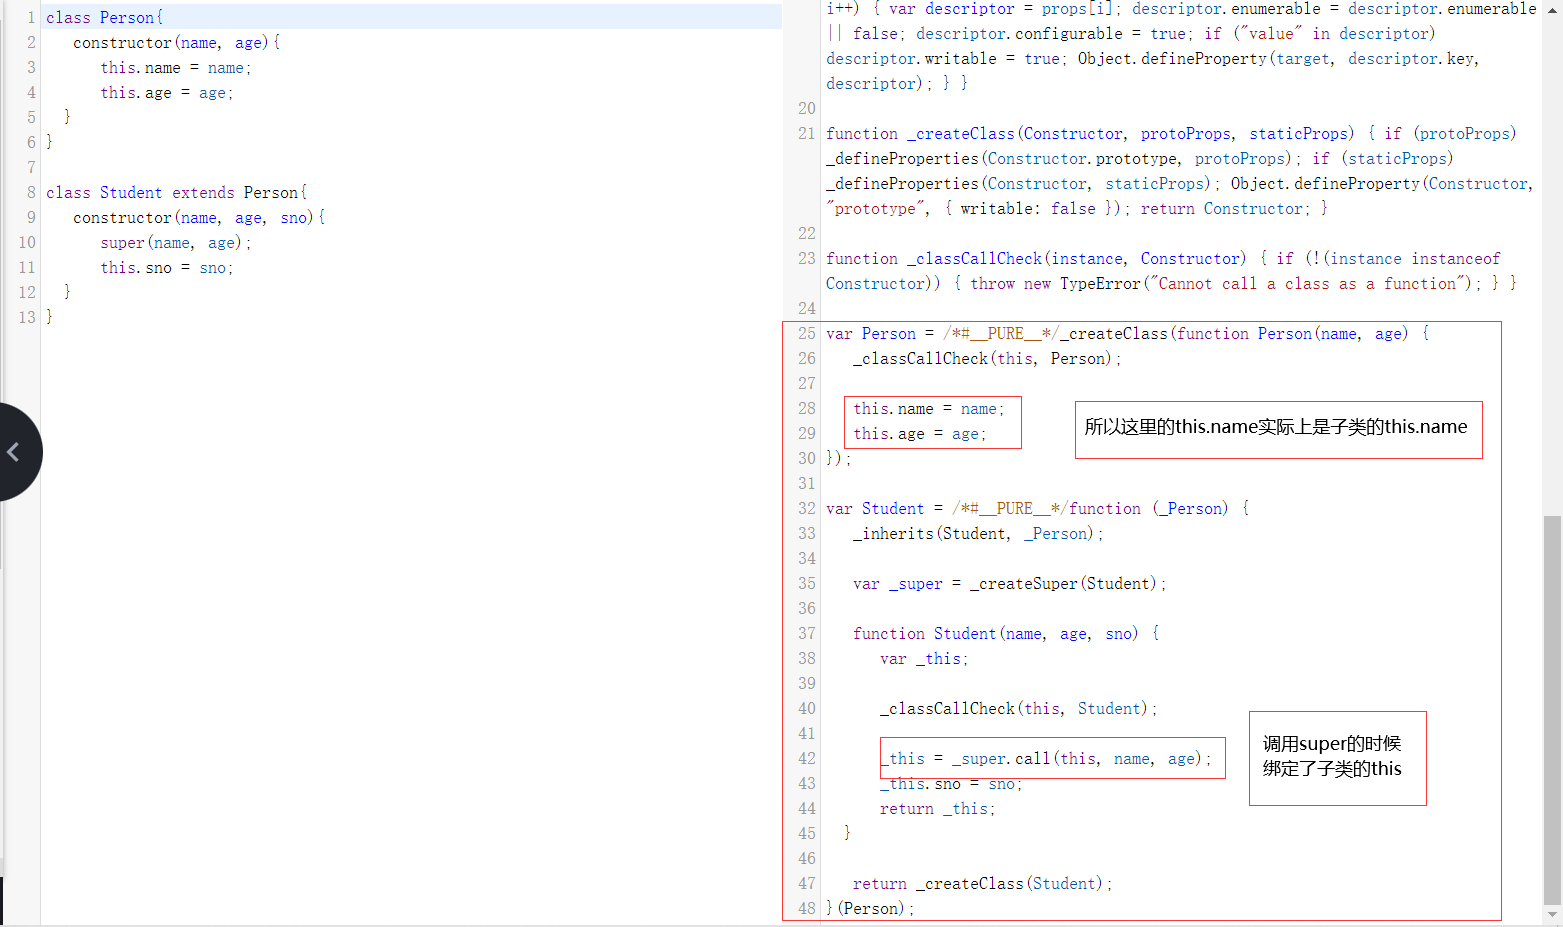
Task: Click the '_this.sno = sno;' line in compiled output
Action: coord(952,783)
